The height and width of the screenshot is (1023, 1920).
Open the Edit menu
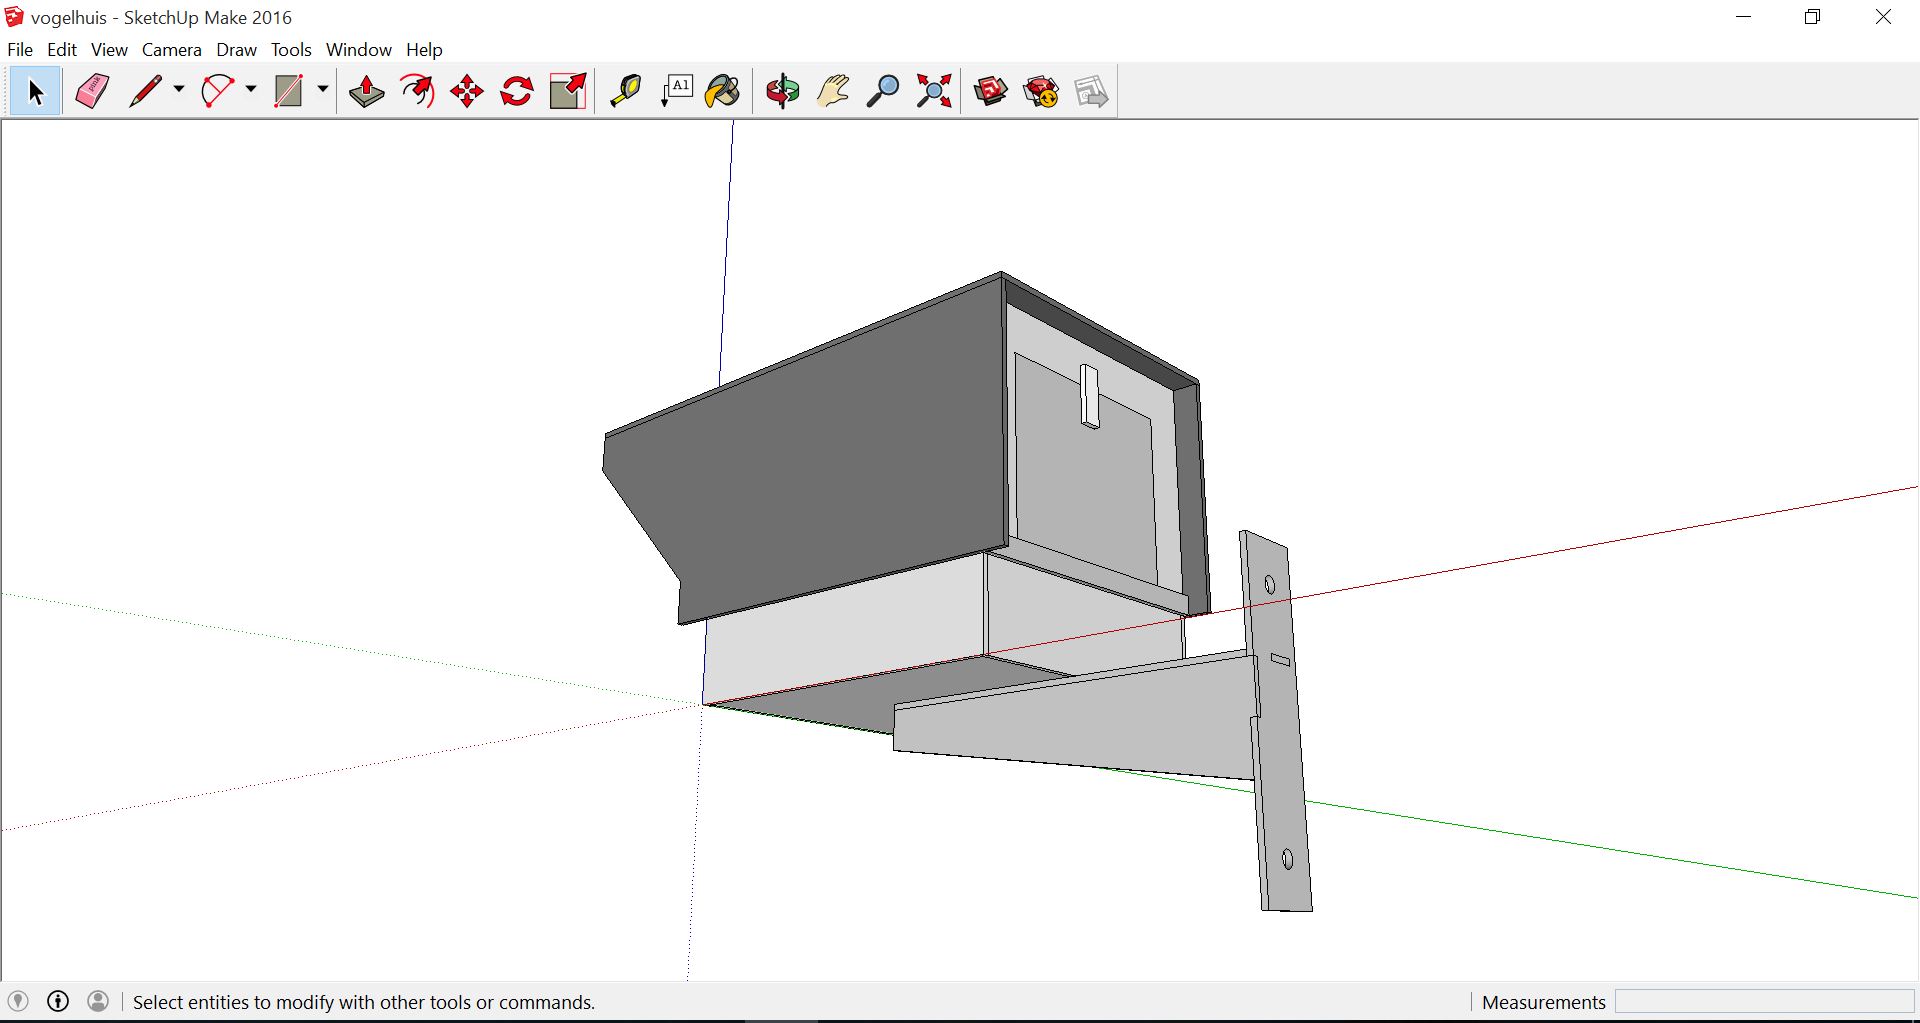coord(62,49)
